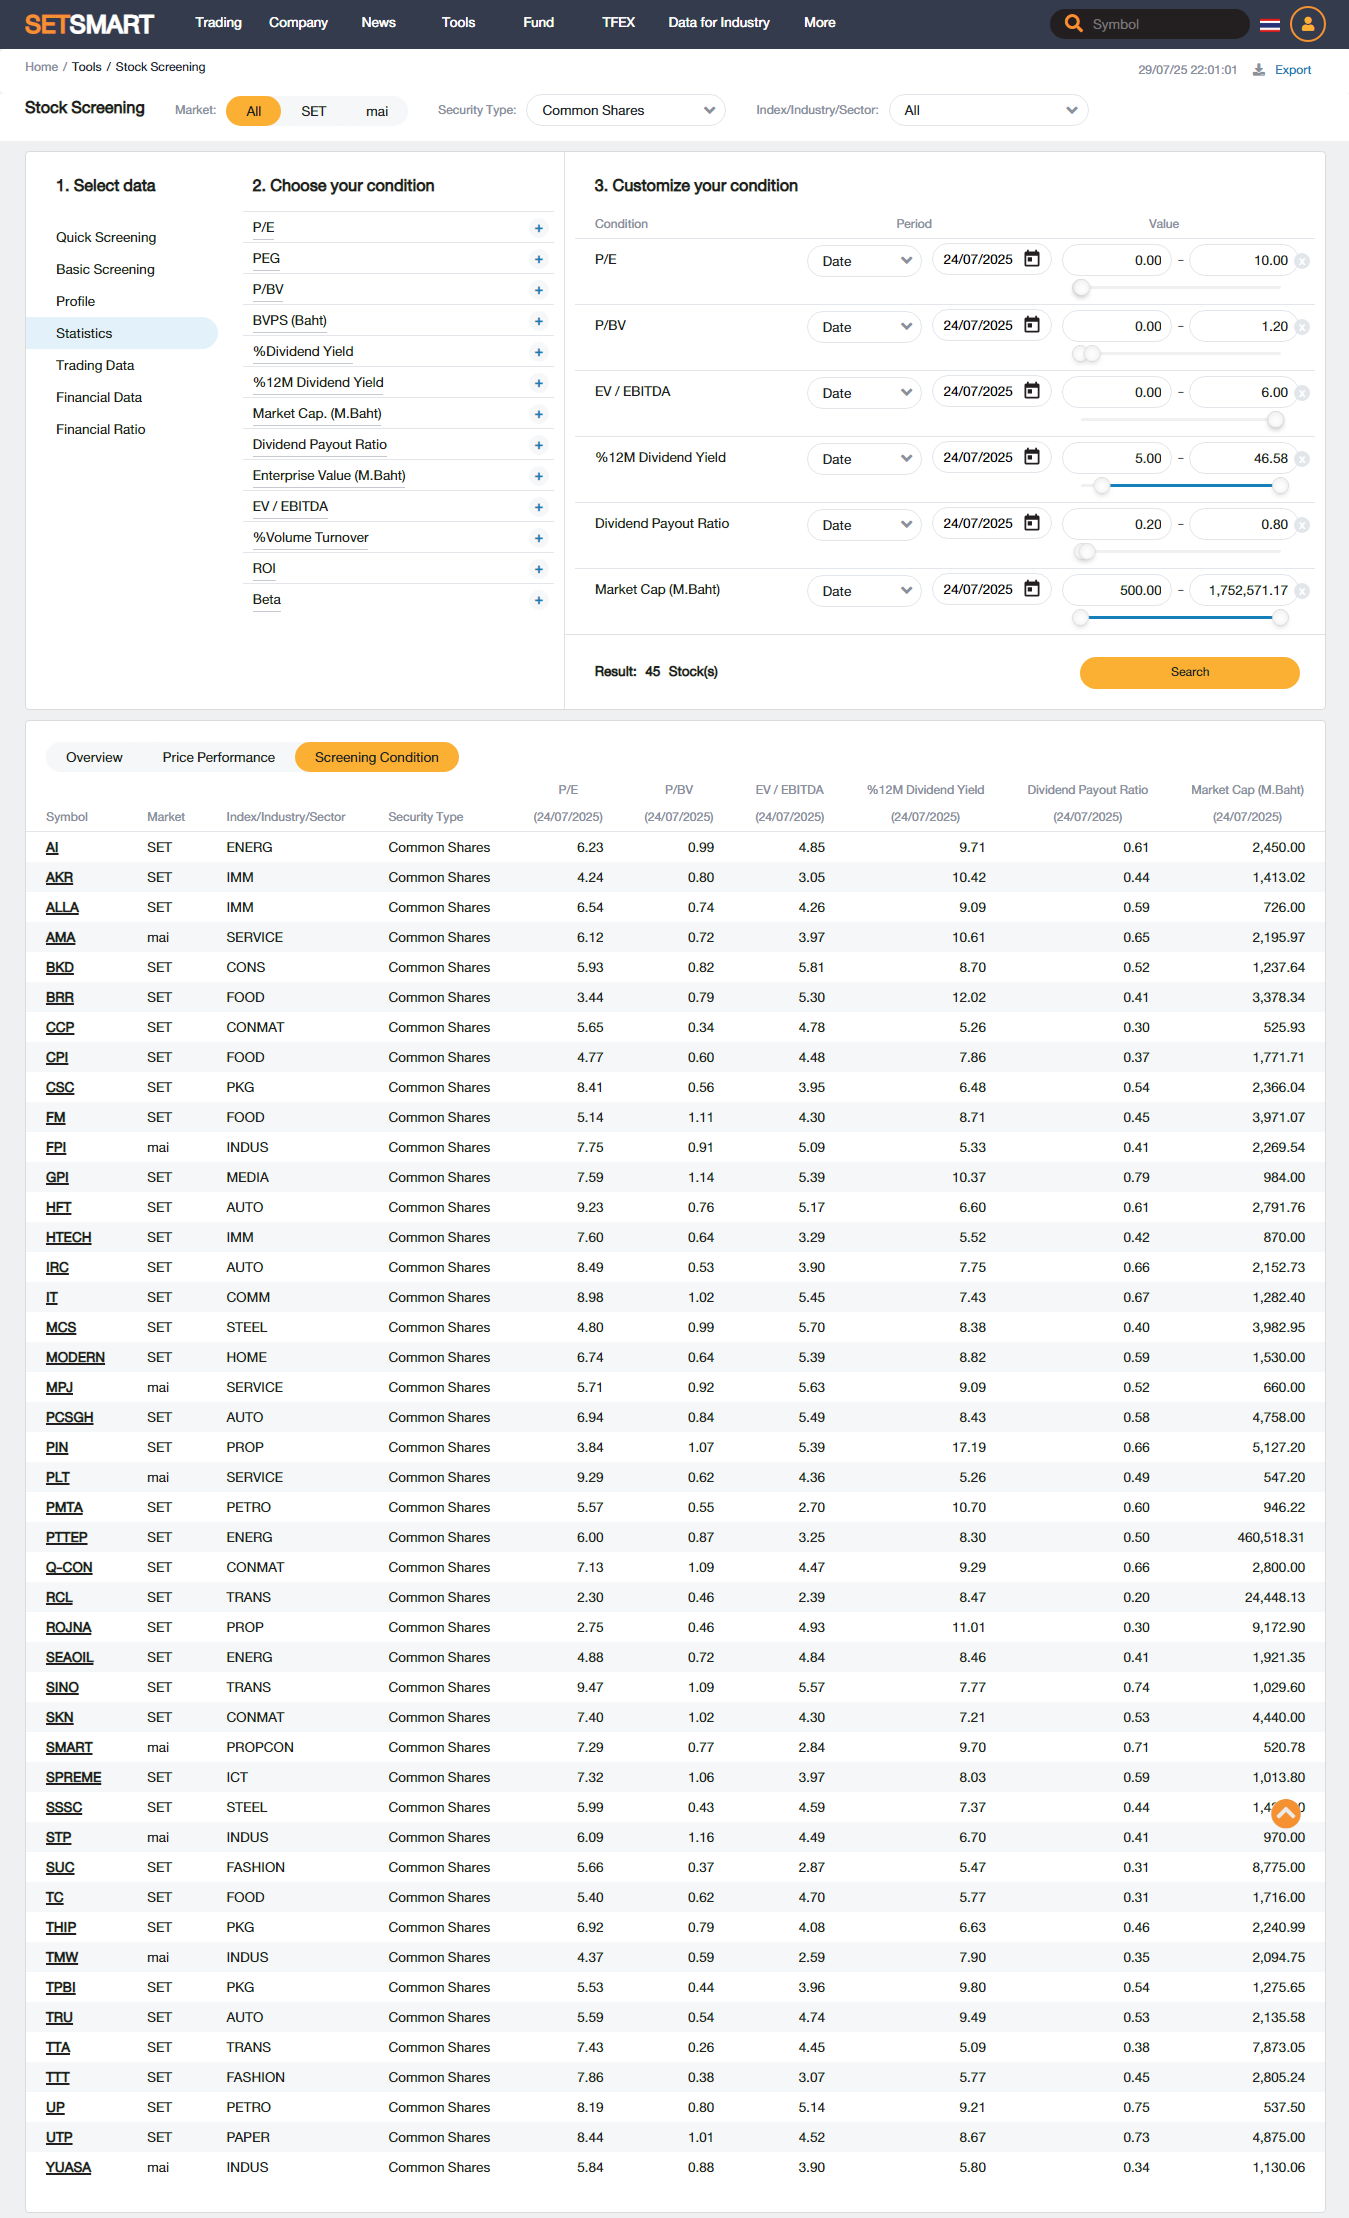Open the TFEX menu
Viewport: 1349px width, 2218px height.
point(618,22)
